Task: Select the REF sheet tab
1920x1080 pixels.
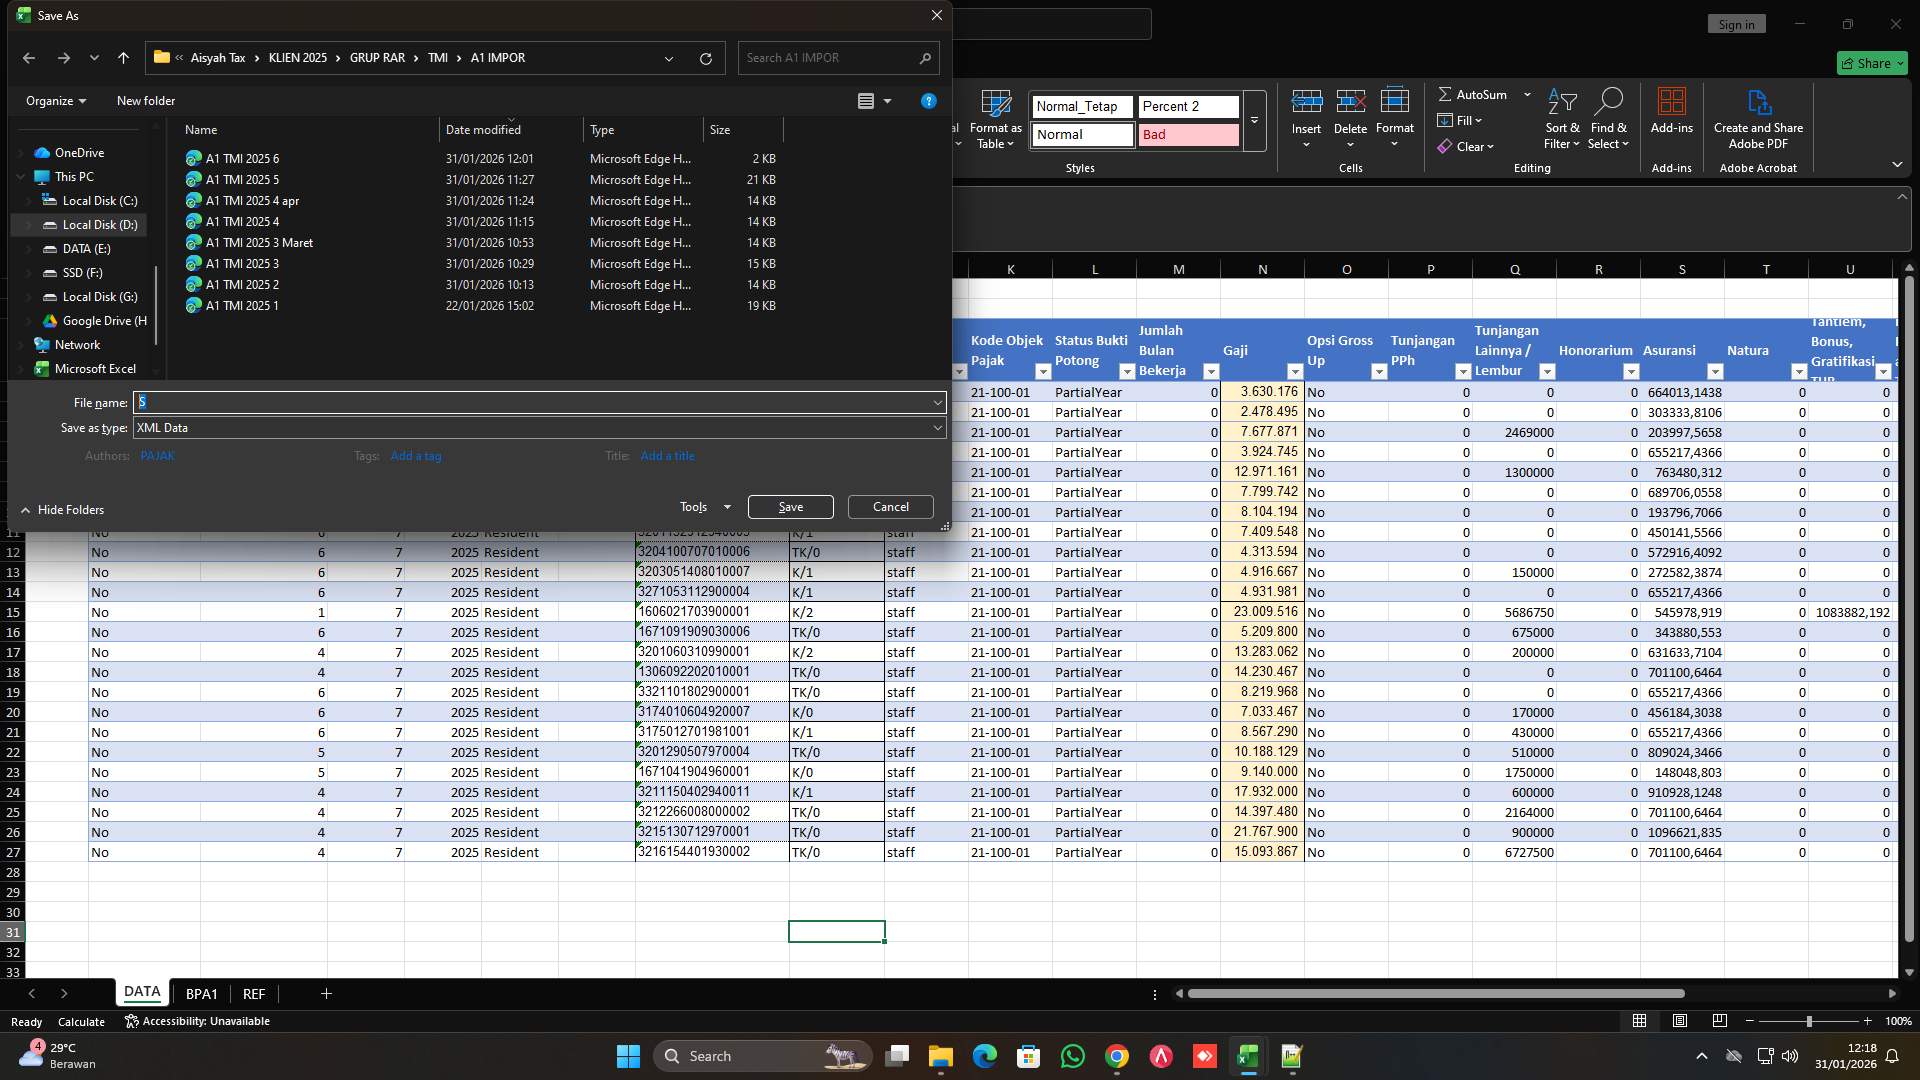Action: (253, 993)
